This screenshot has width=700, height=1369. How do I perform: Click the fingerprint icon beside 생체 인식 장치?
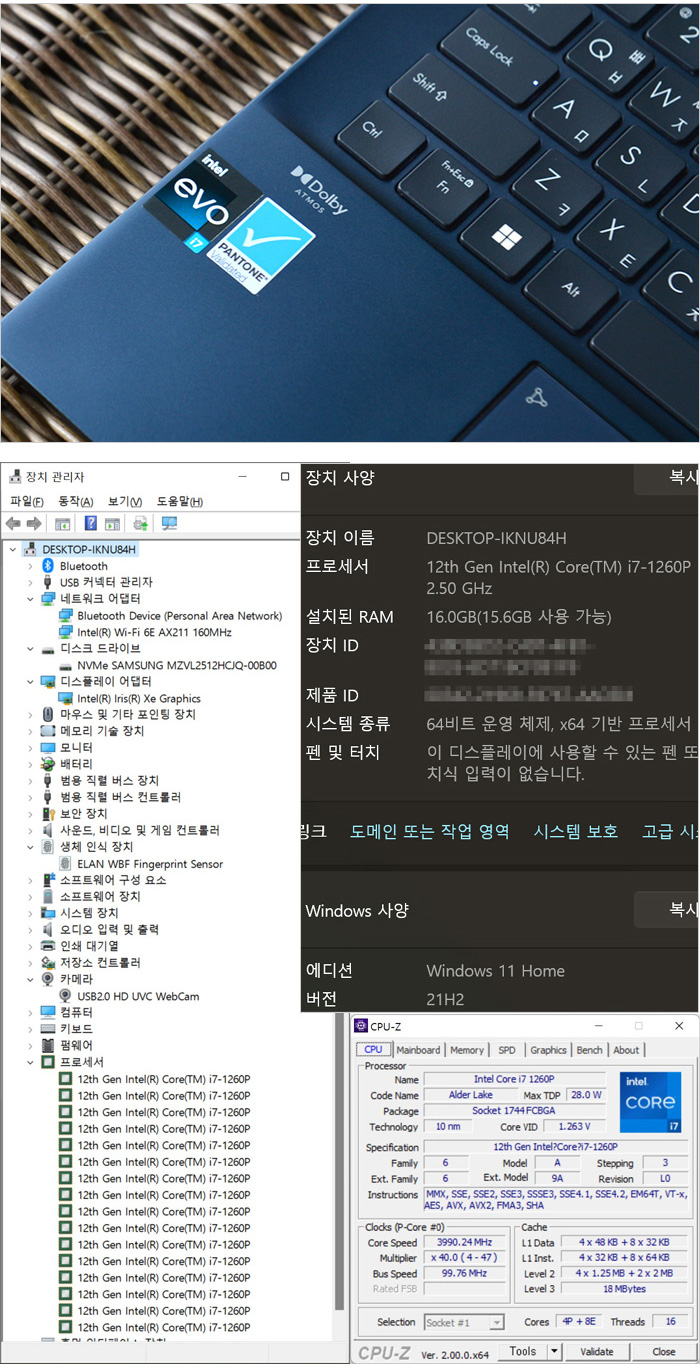48,847
